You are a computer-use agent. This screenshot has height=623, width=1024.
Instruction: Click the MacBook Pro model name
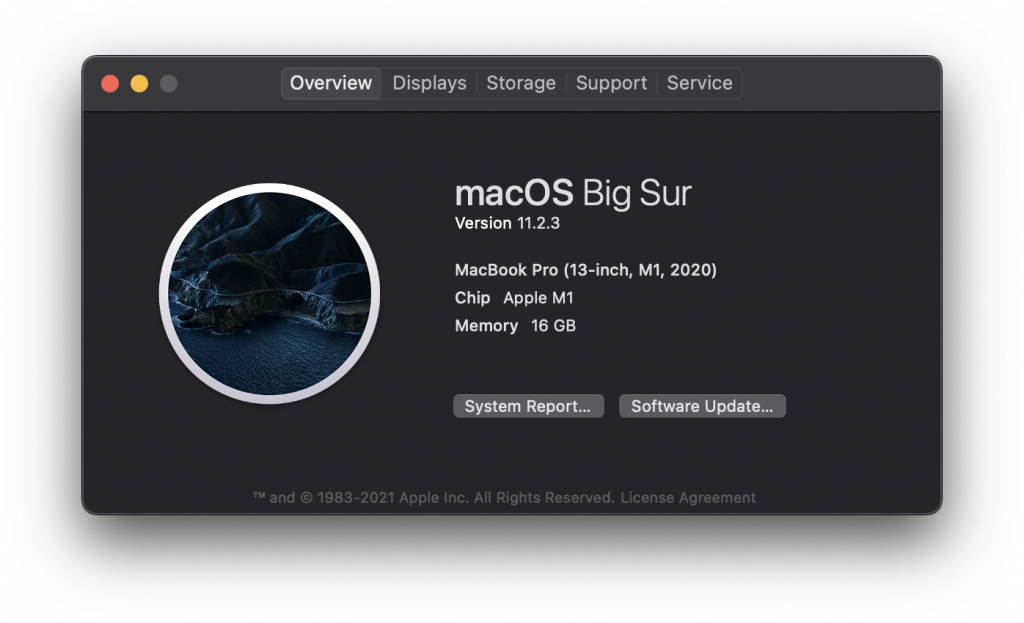point(584,270)
